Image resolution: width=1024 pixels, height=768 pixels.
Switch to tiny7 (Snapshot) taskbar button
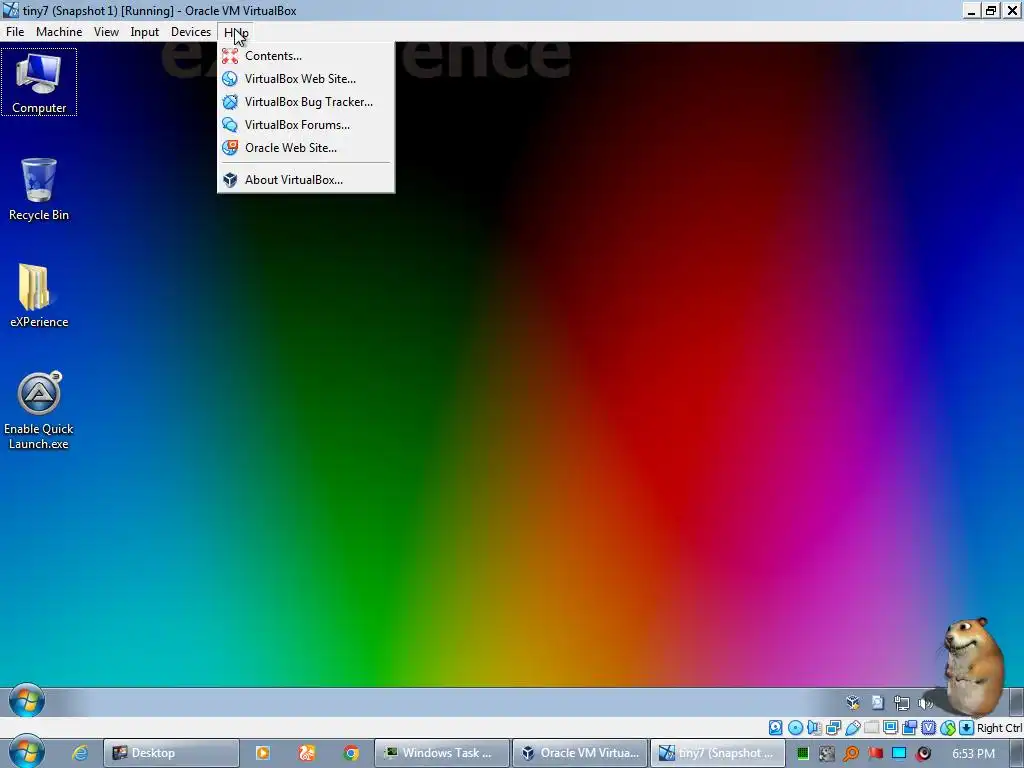[x=718, y=753]
